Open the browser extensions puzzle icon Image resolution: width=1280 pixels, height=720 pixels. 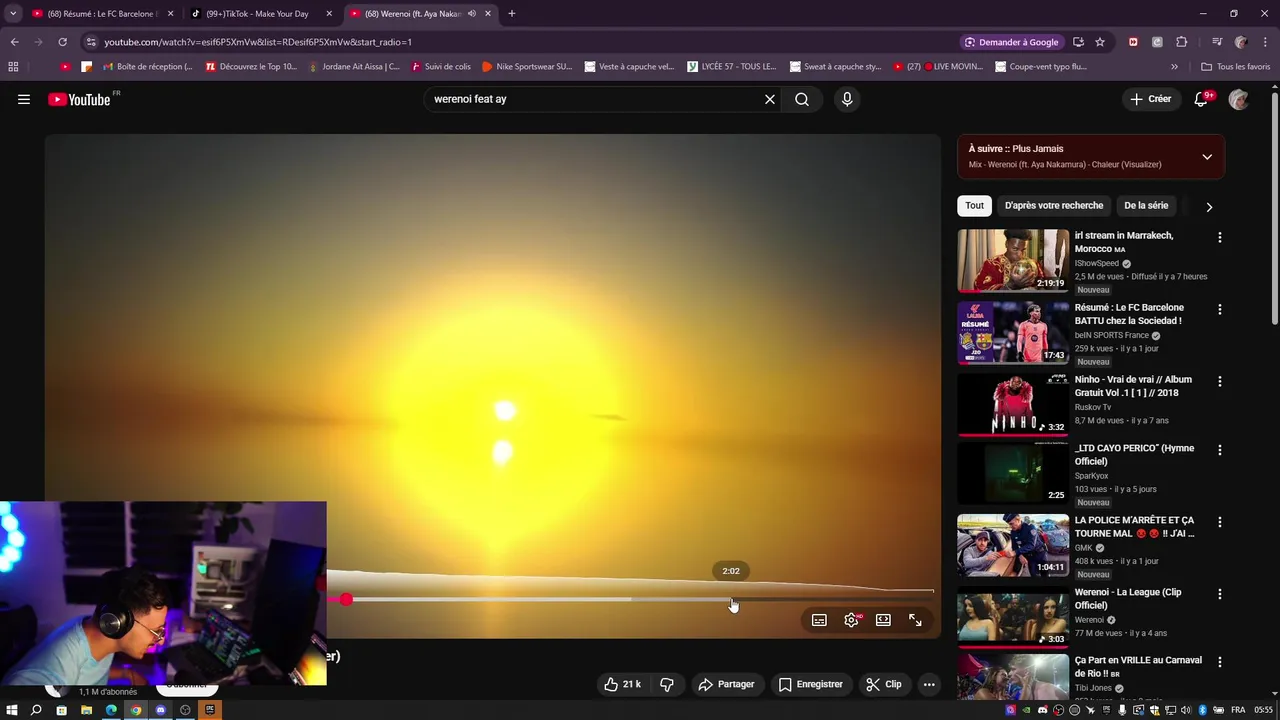[1181, 42]
